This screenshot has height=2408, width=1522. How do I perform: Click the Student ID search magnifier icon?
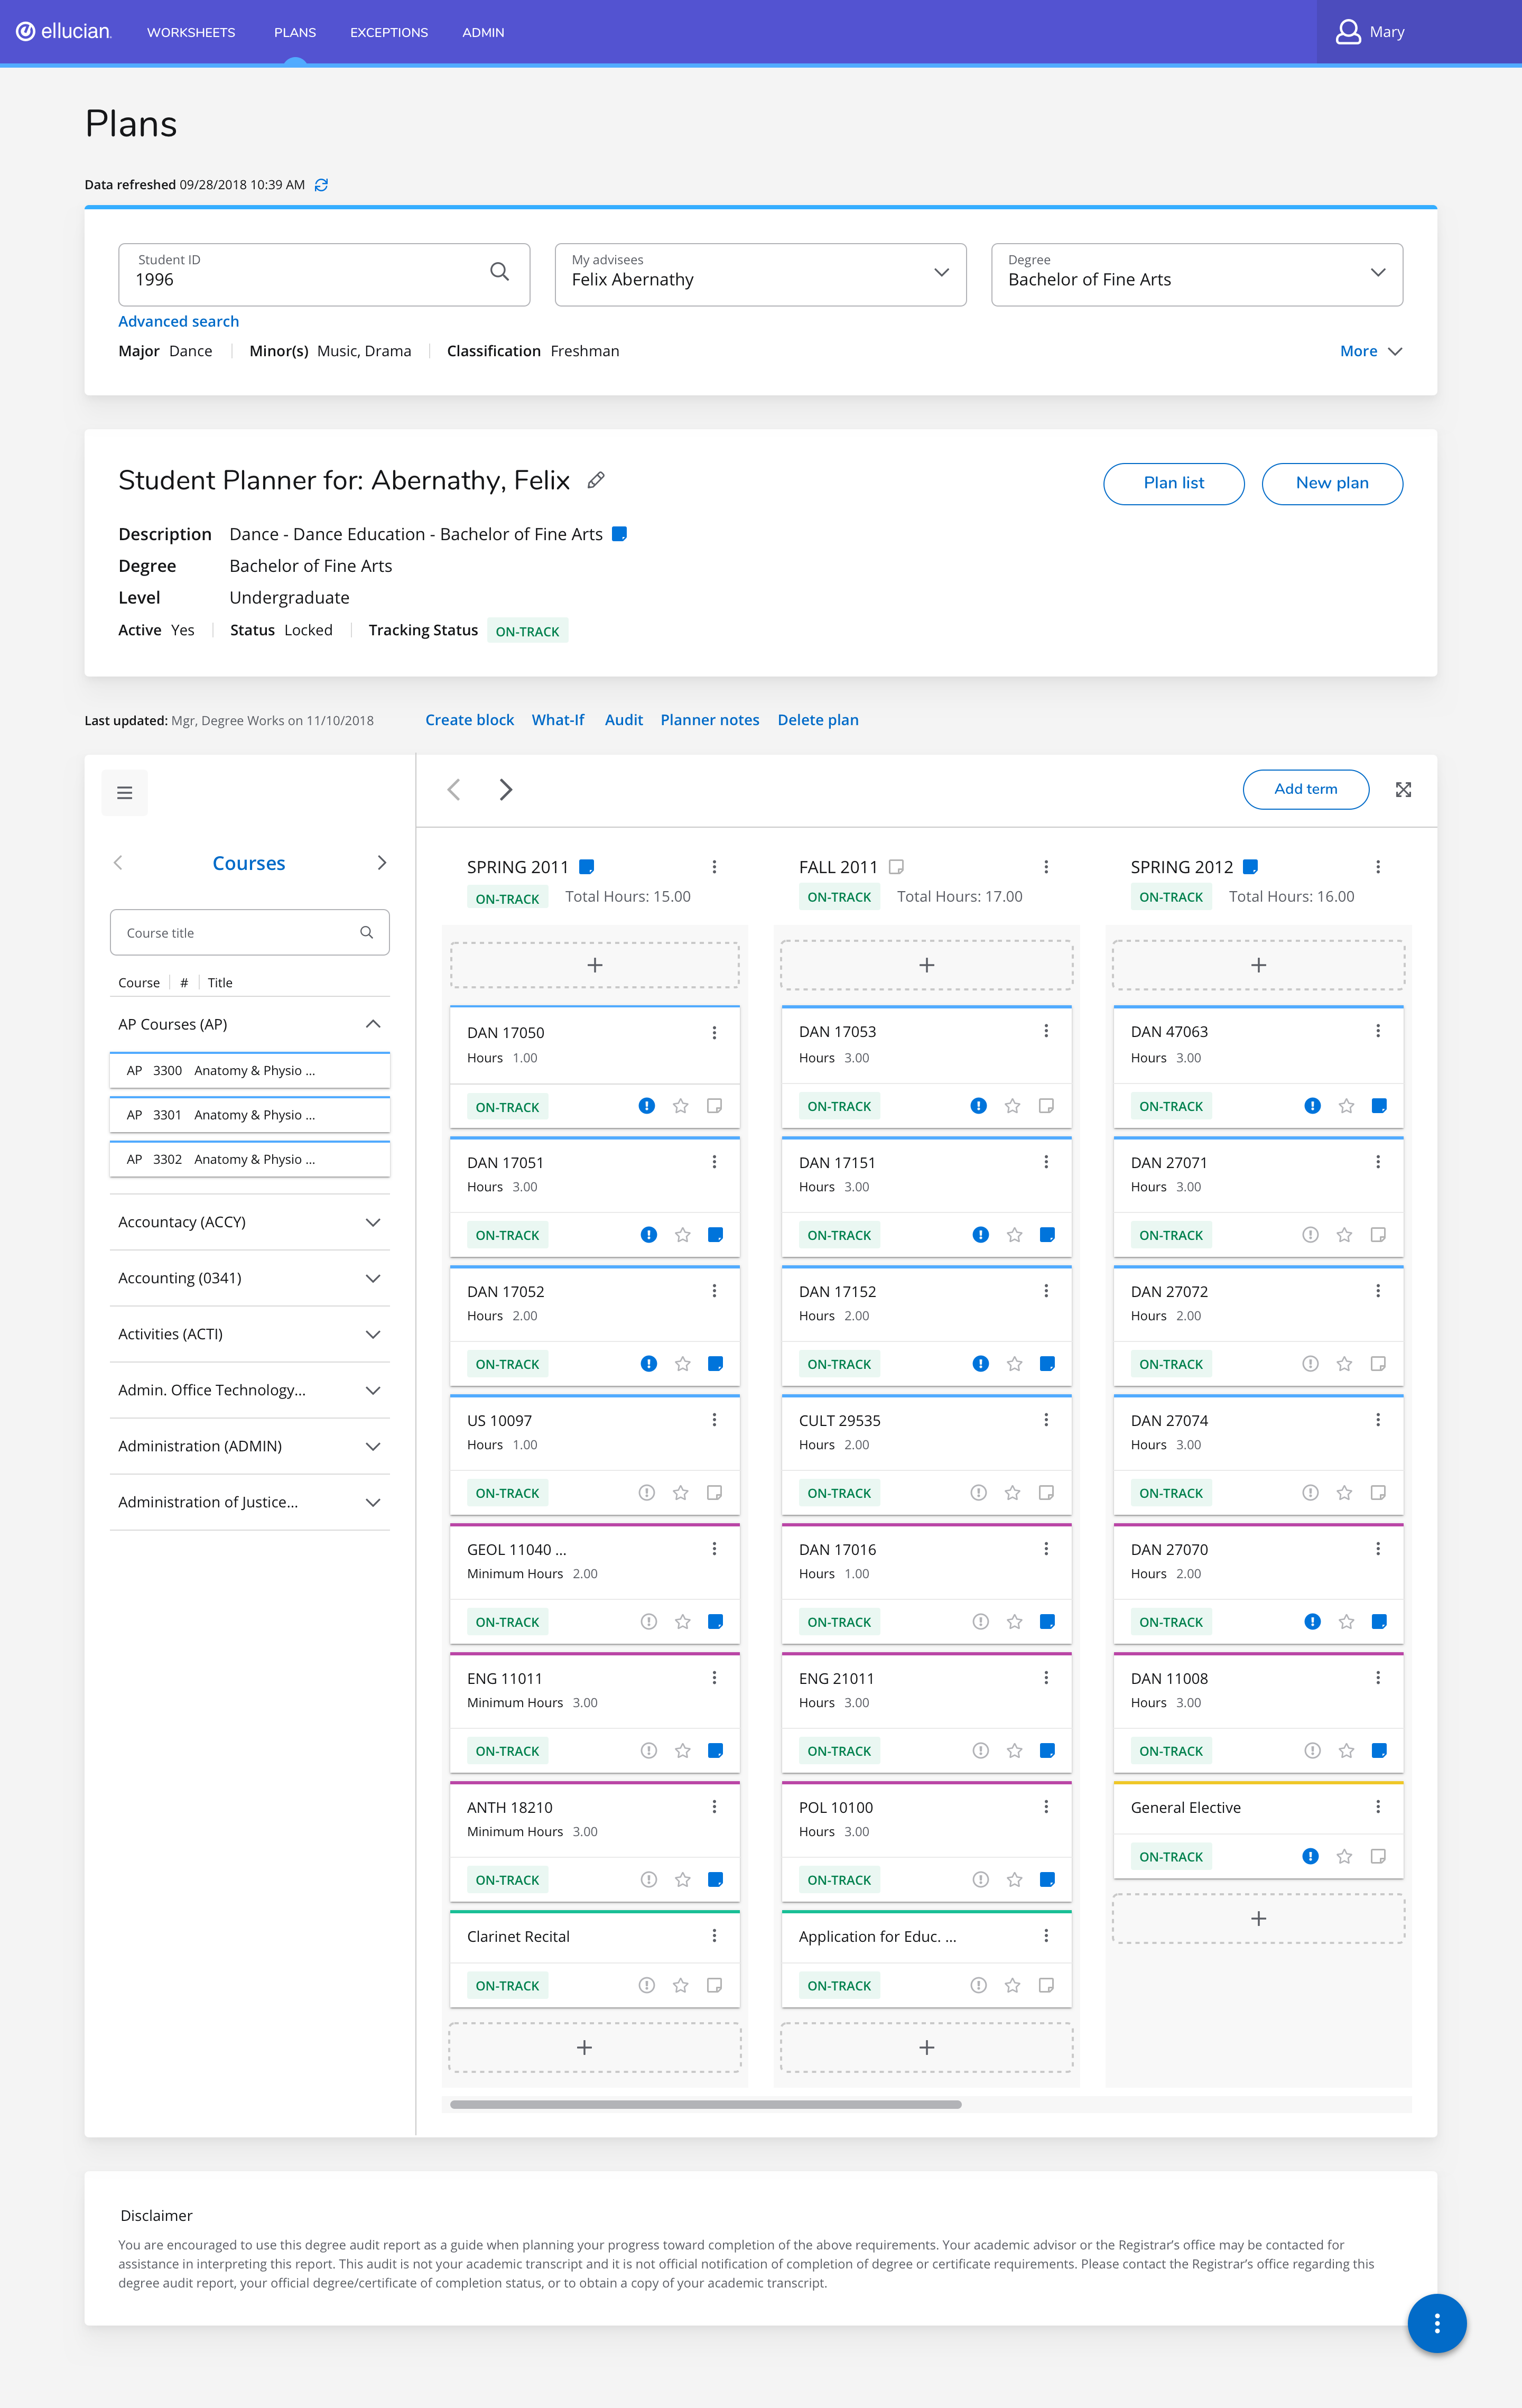(500, 272)
